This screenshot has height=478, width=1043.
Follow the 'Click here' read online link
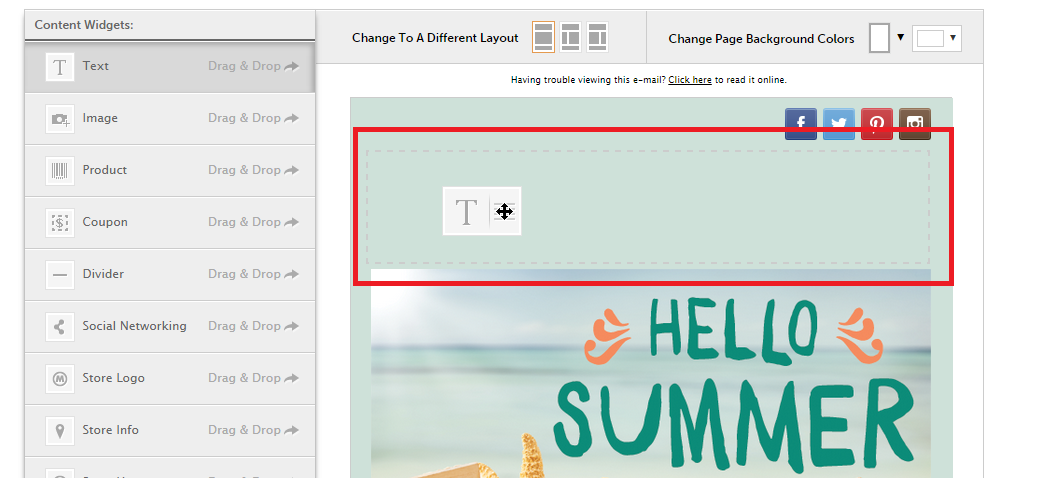(x=690, y=80)
